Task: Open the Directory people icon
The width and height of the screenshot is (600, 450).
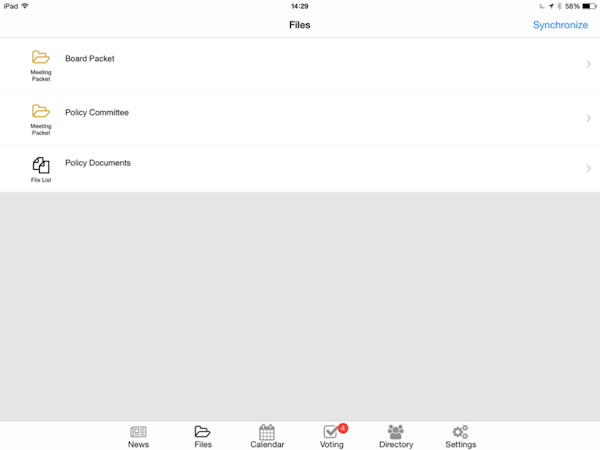Action: [396, 432]
